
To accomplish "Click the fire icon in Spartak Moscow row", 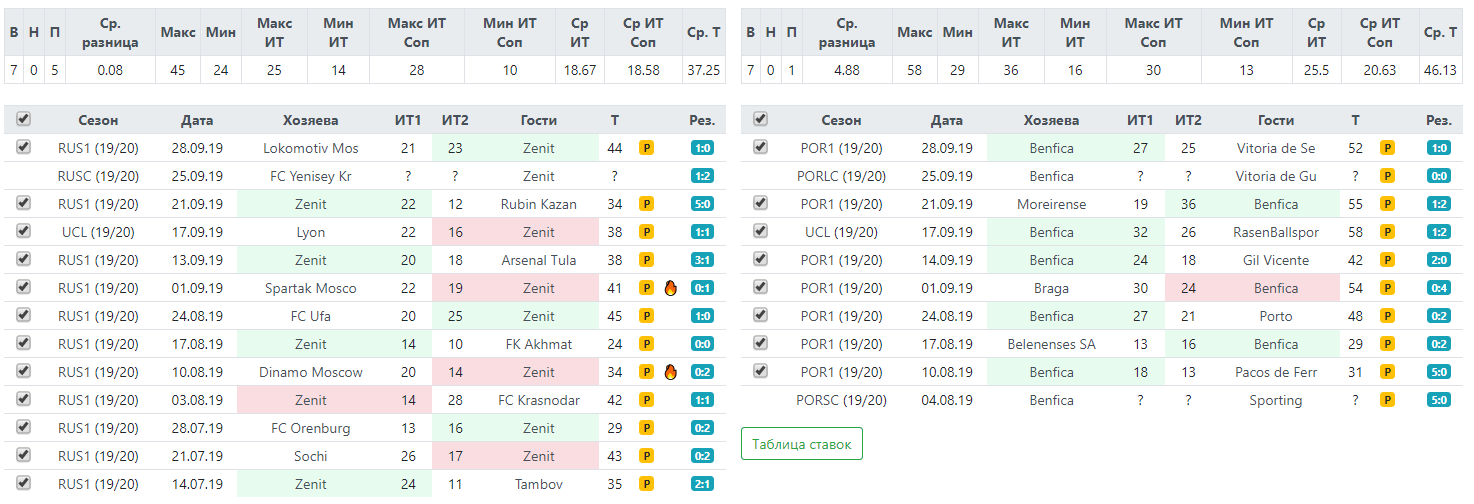I will [x=671, y=288].
